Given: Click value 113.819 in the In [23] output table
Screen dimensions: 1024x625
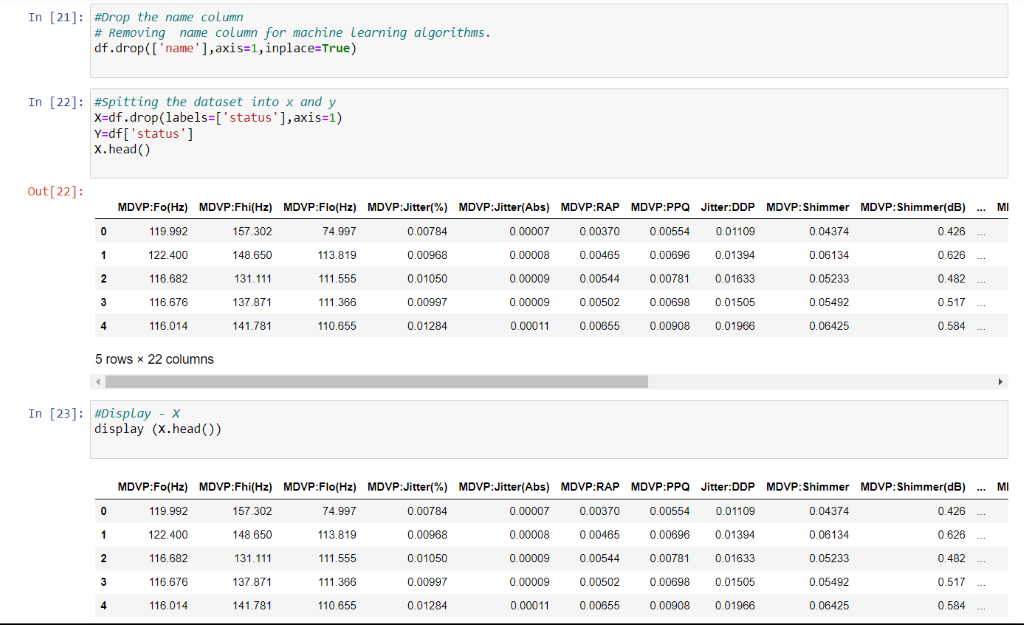Looking at the screenshot, I should [337, 535].
